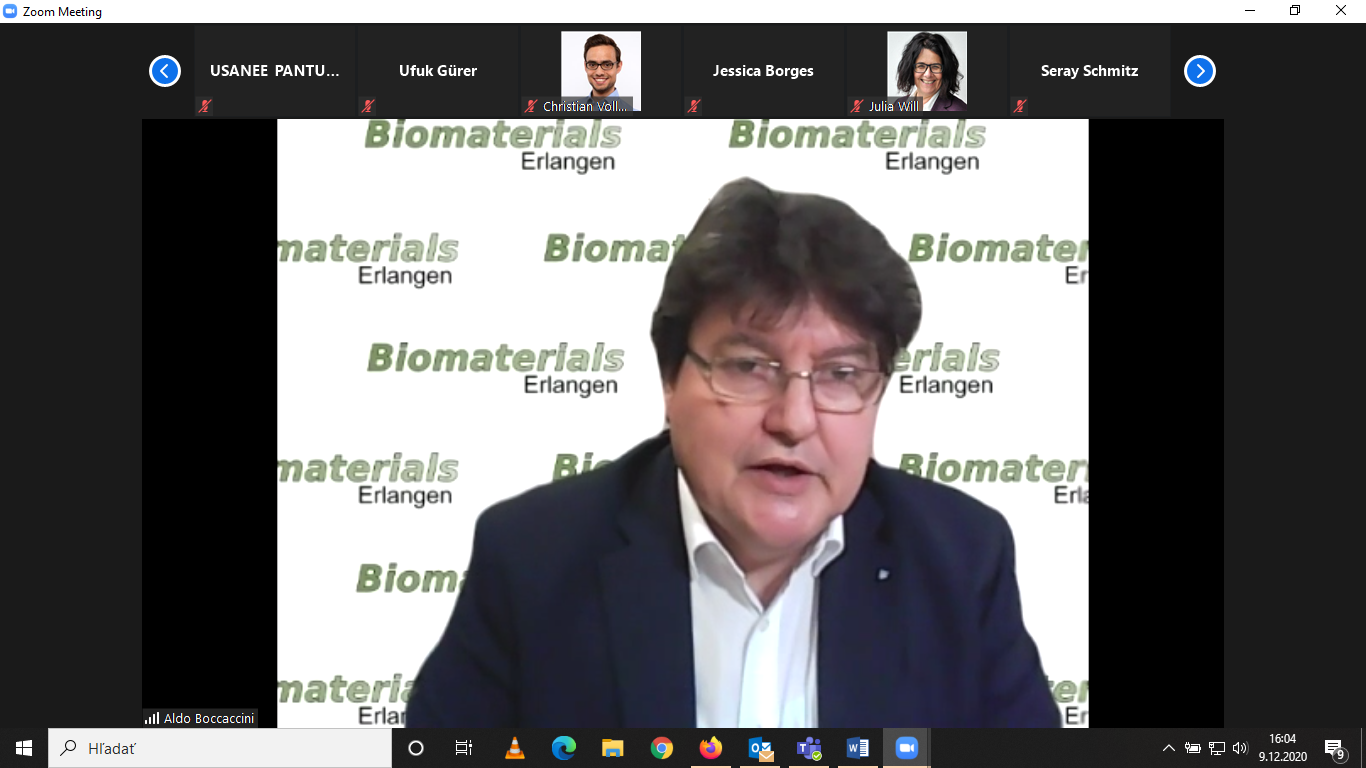Click muted mic icon on USANEE PANTU... tile
Viewport: 1366px width, 768px height.
205,106
